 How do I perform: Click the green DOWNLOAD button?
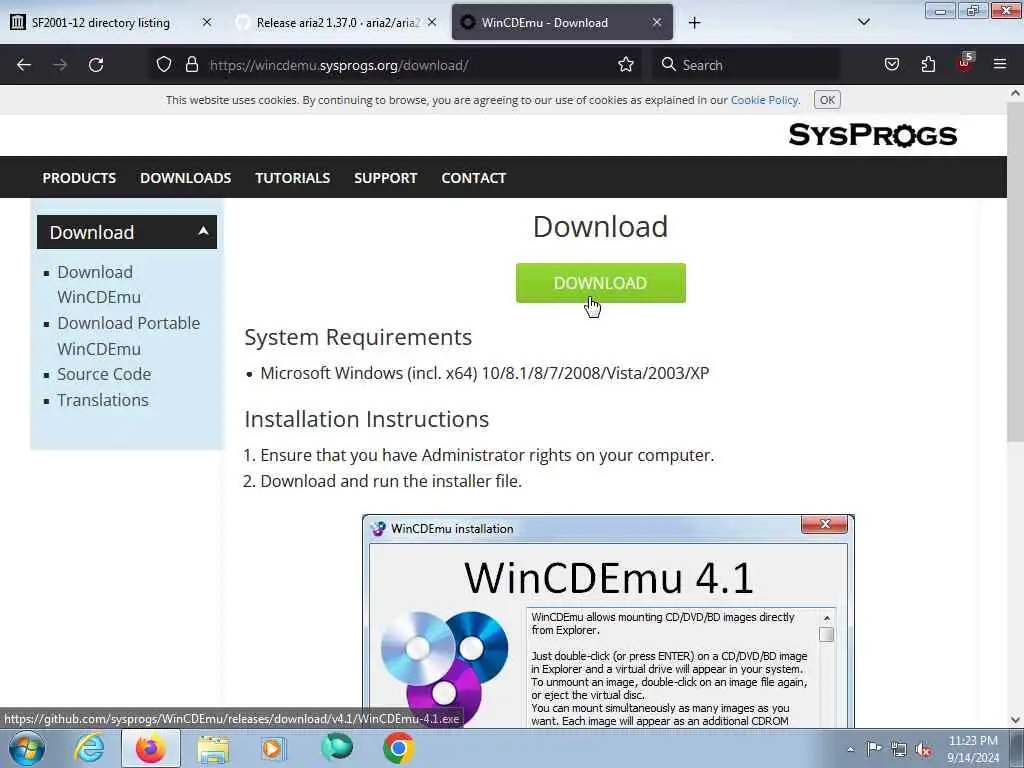(600, 283)
